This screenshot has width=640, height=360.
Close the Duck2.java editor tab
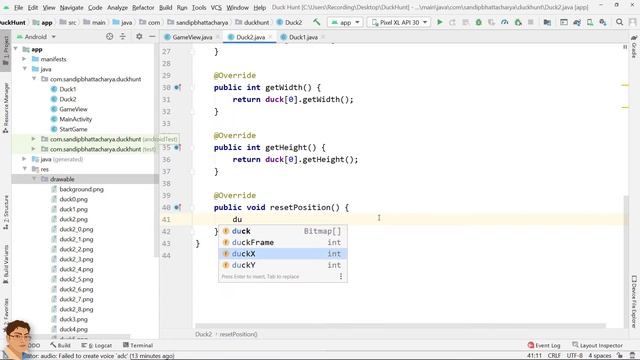270,37
